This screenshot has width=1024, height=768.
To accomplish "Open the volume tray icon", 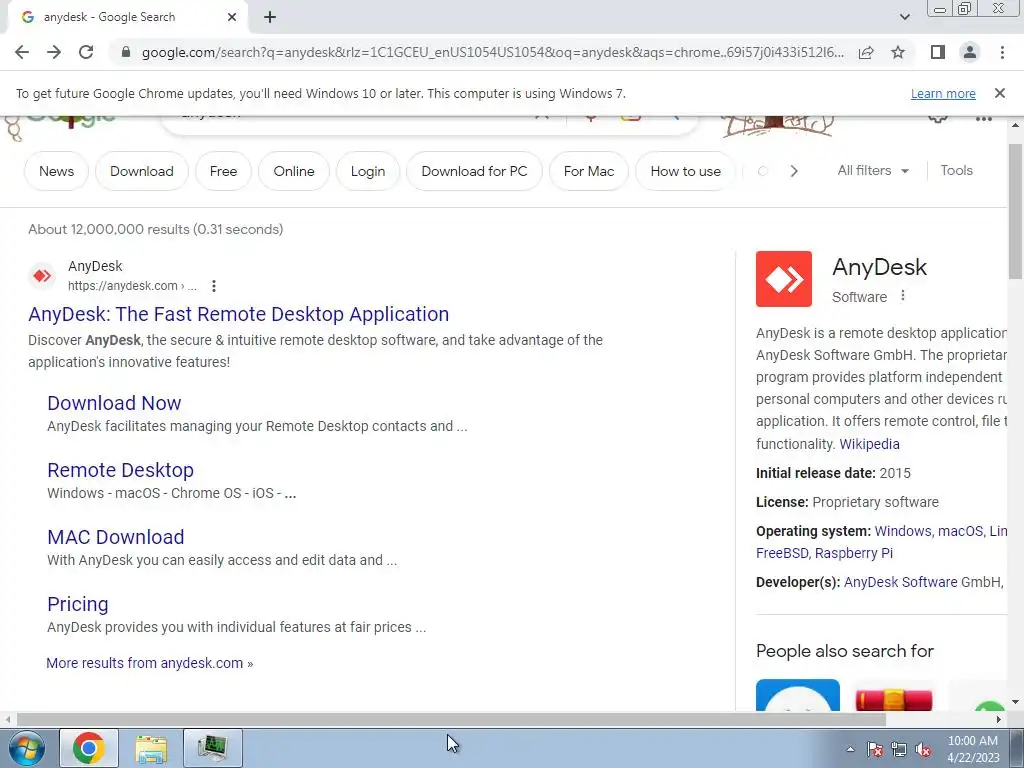I will click(x=923, y=749).
